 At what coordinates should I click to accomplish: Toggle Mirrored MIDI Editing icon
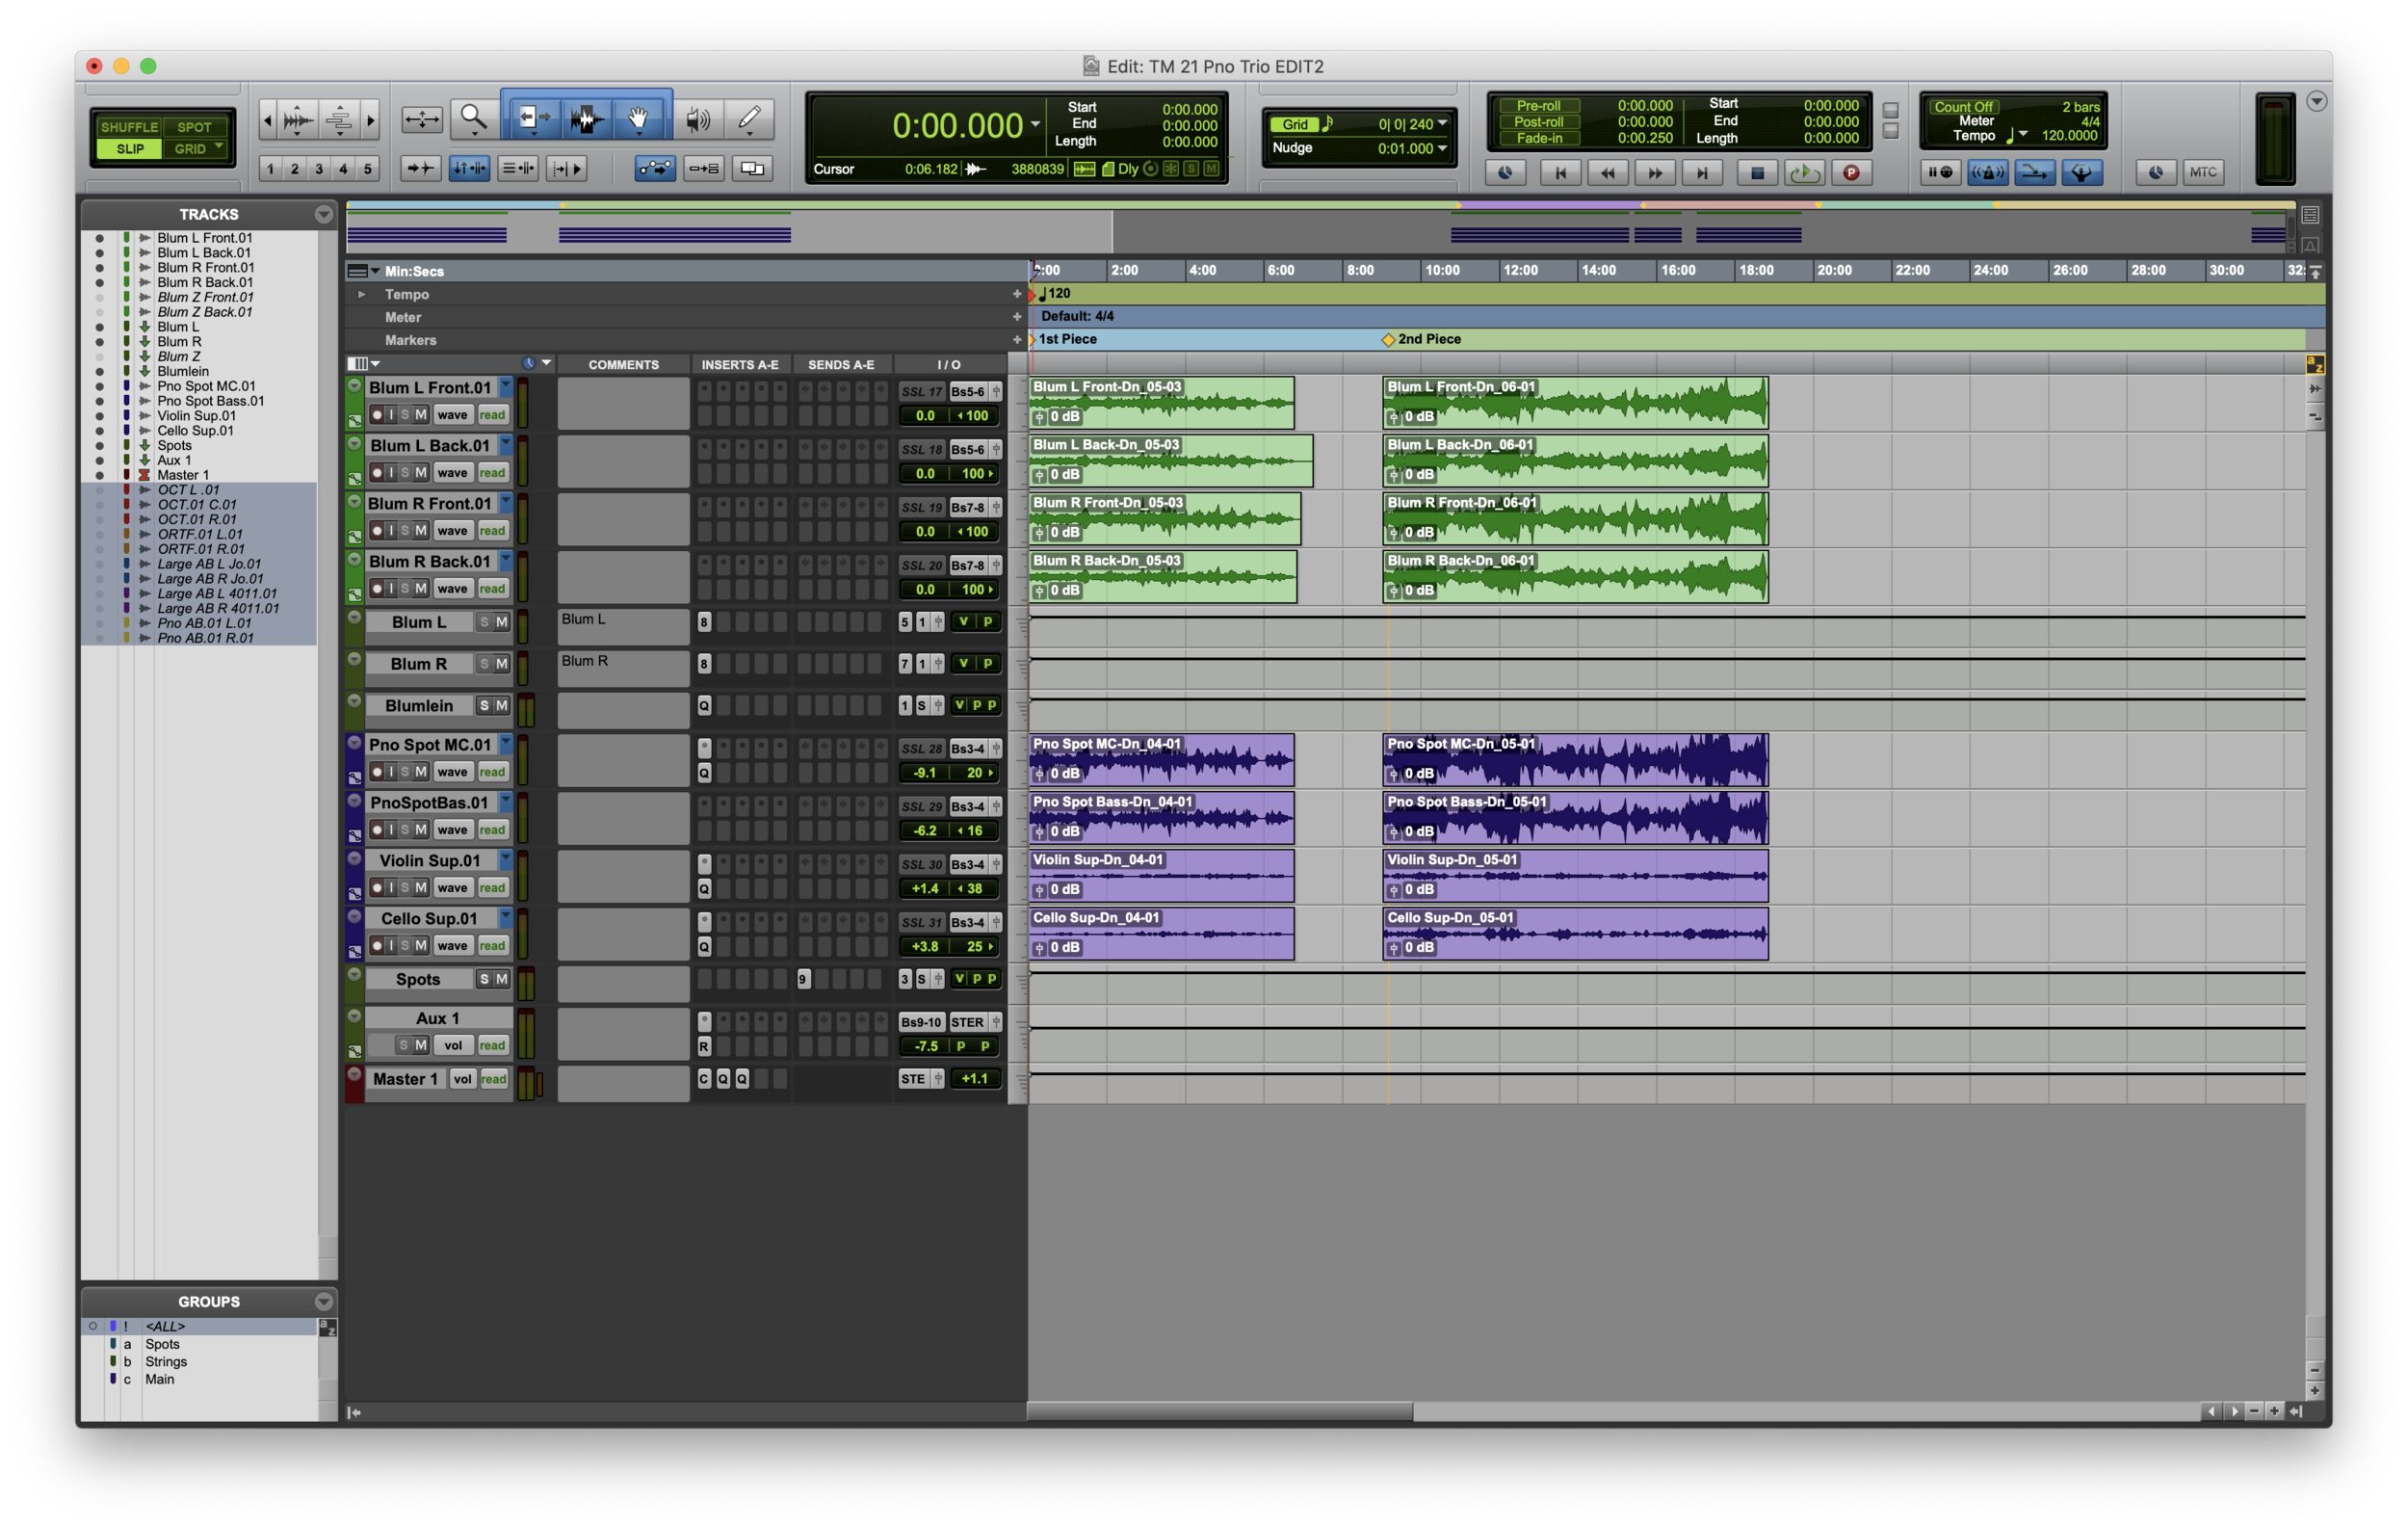704,168
